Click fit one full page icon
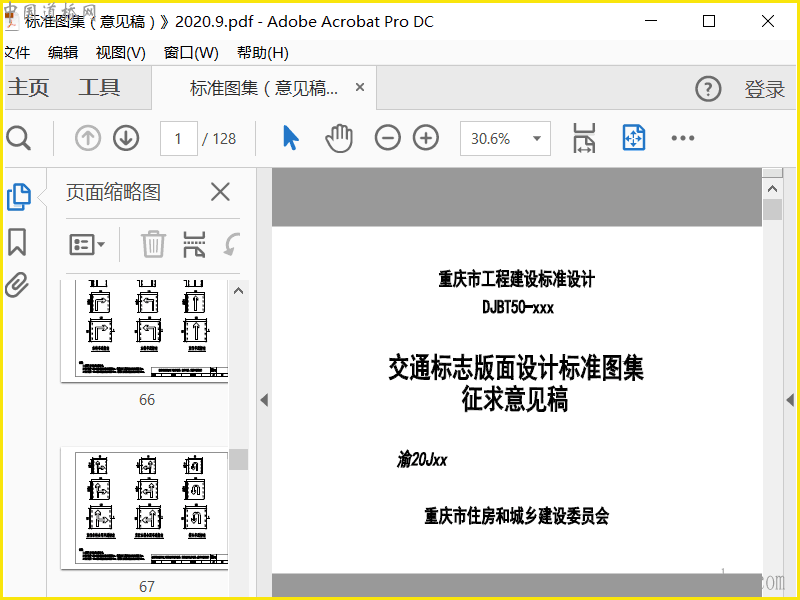Image resolution: width=800 pixels, height=600 pixels. 634,138
